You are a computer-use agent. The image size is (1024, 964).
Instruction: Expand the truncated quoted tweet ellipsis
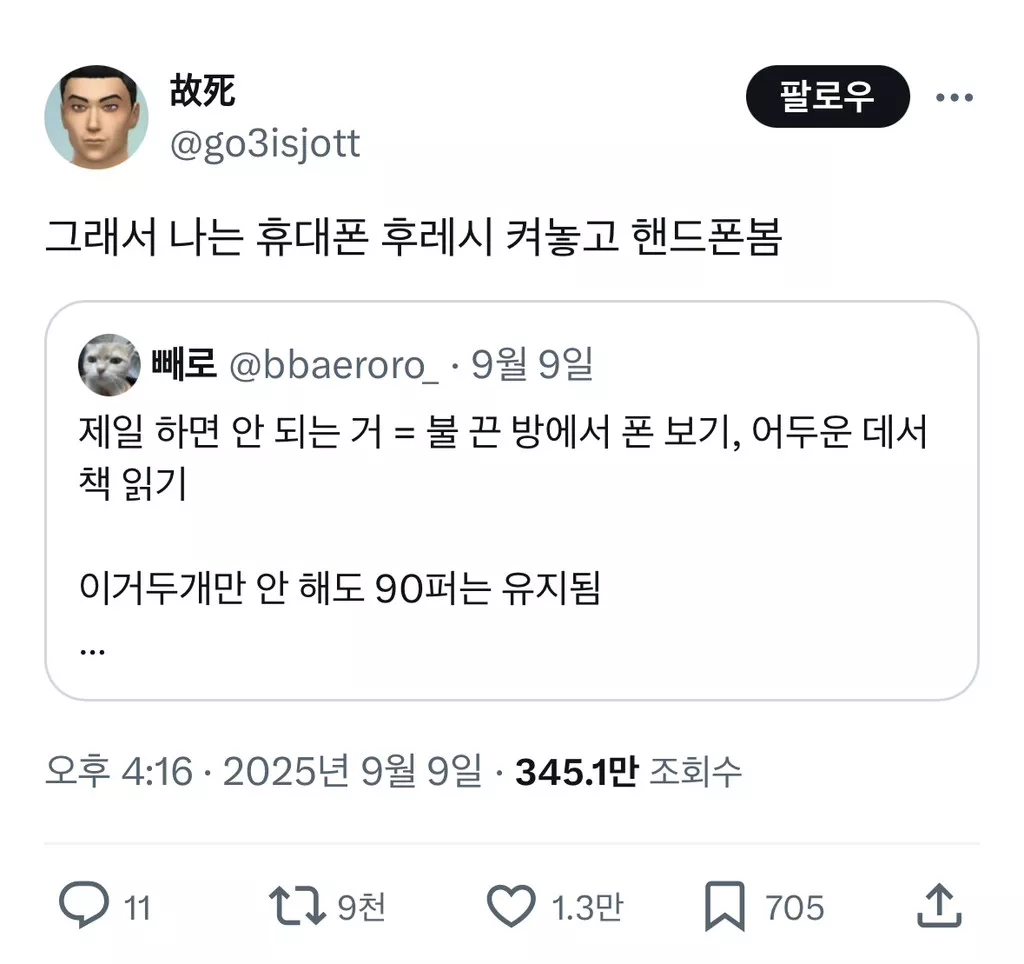coord(92,647)
